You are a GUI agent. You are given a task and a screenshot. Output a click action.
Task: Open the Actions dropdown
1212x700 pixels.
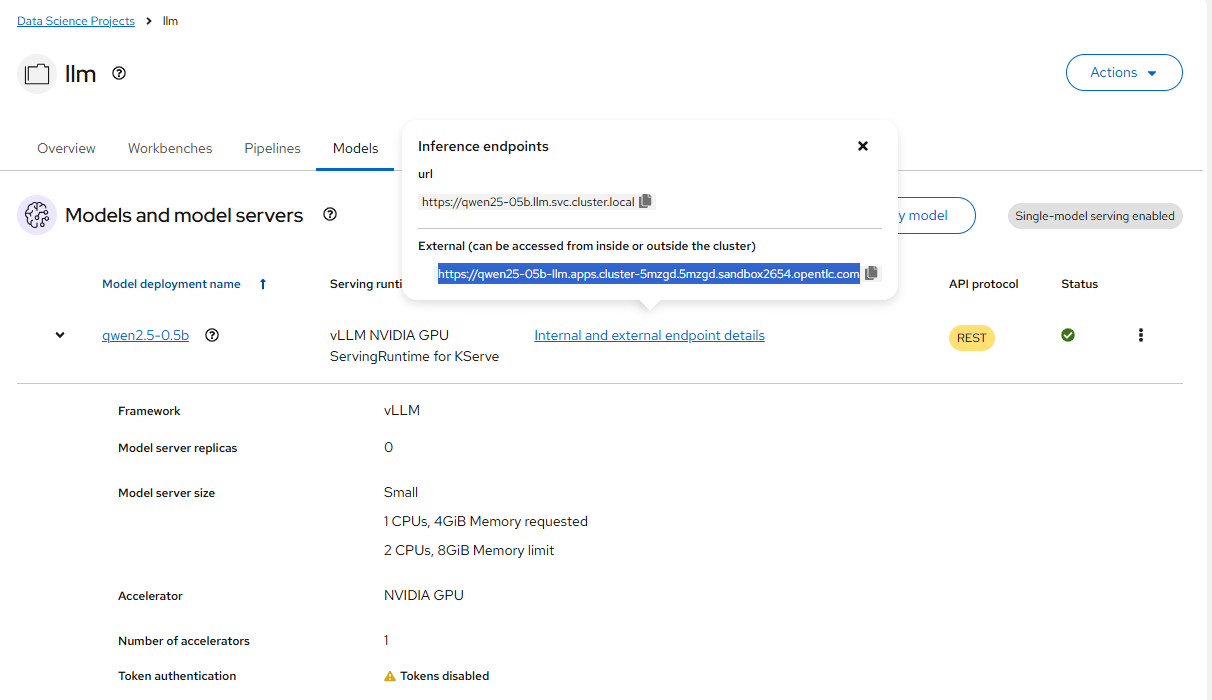click(1124, 72)
